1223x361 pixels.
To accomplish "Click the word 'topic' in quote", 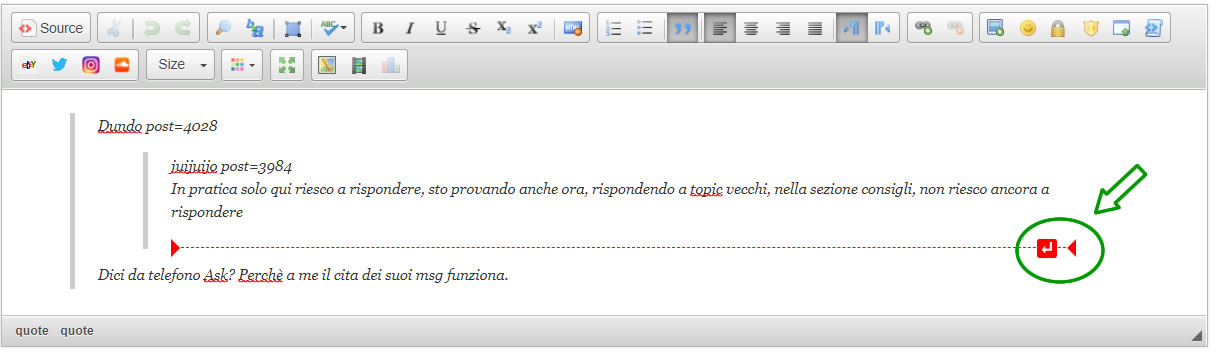I will pos(706,189).
